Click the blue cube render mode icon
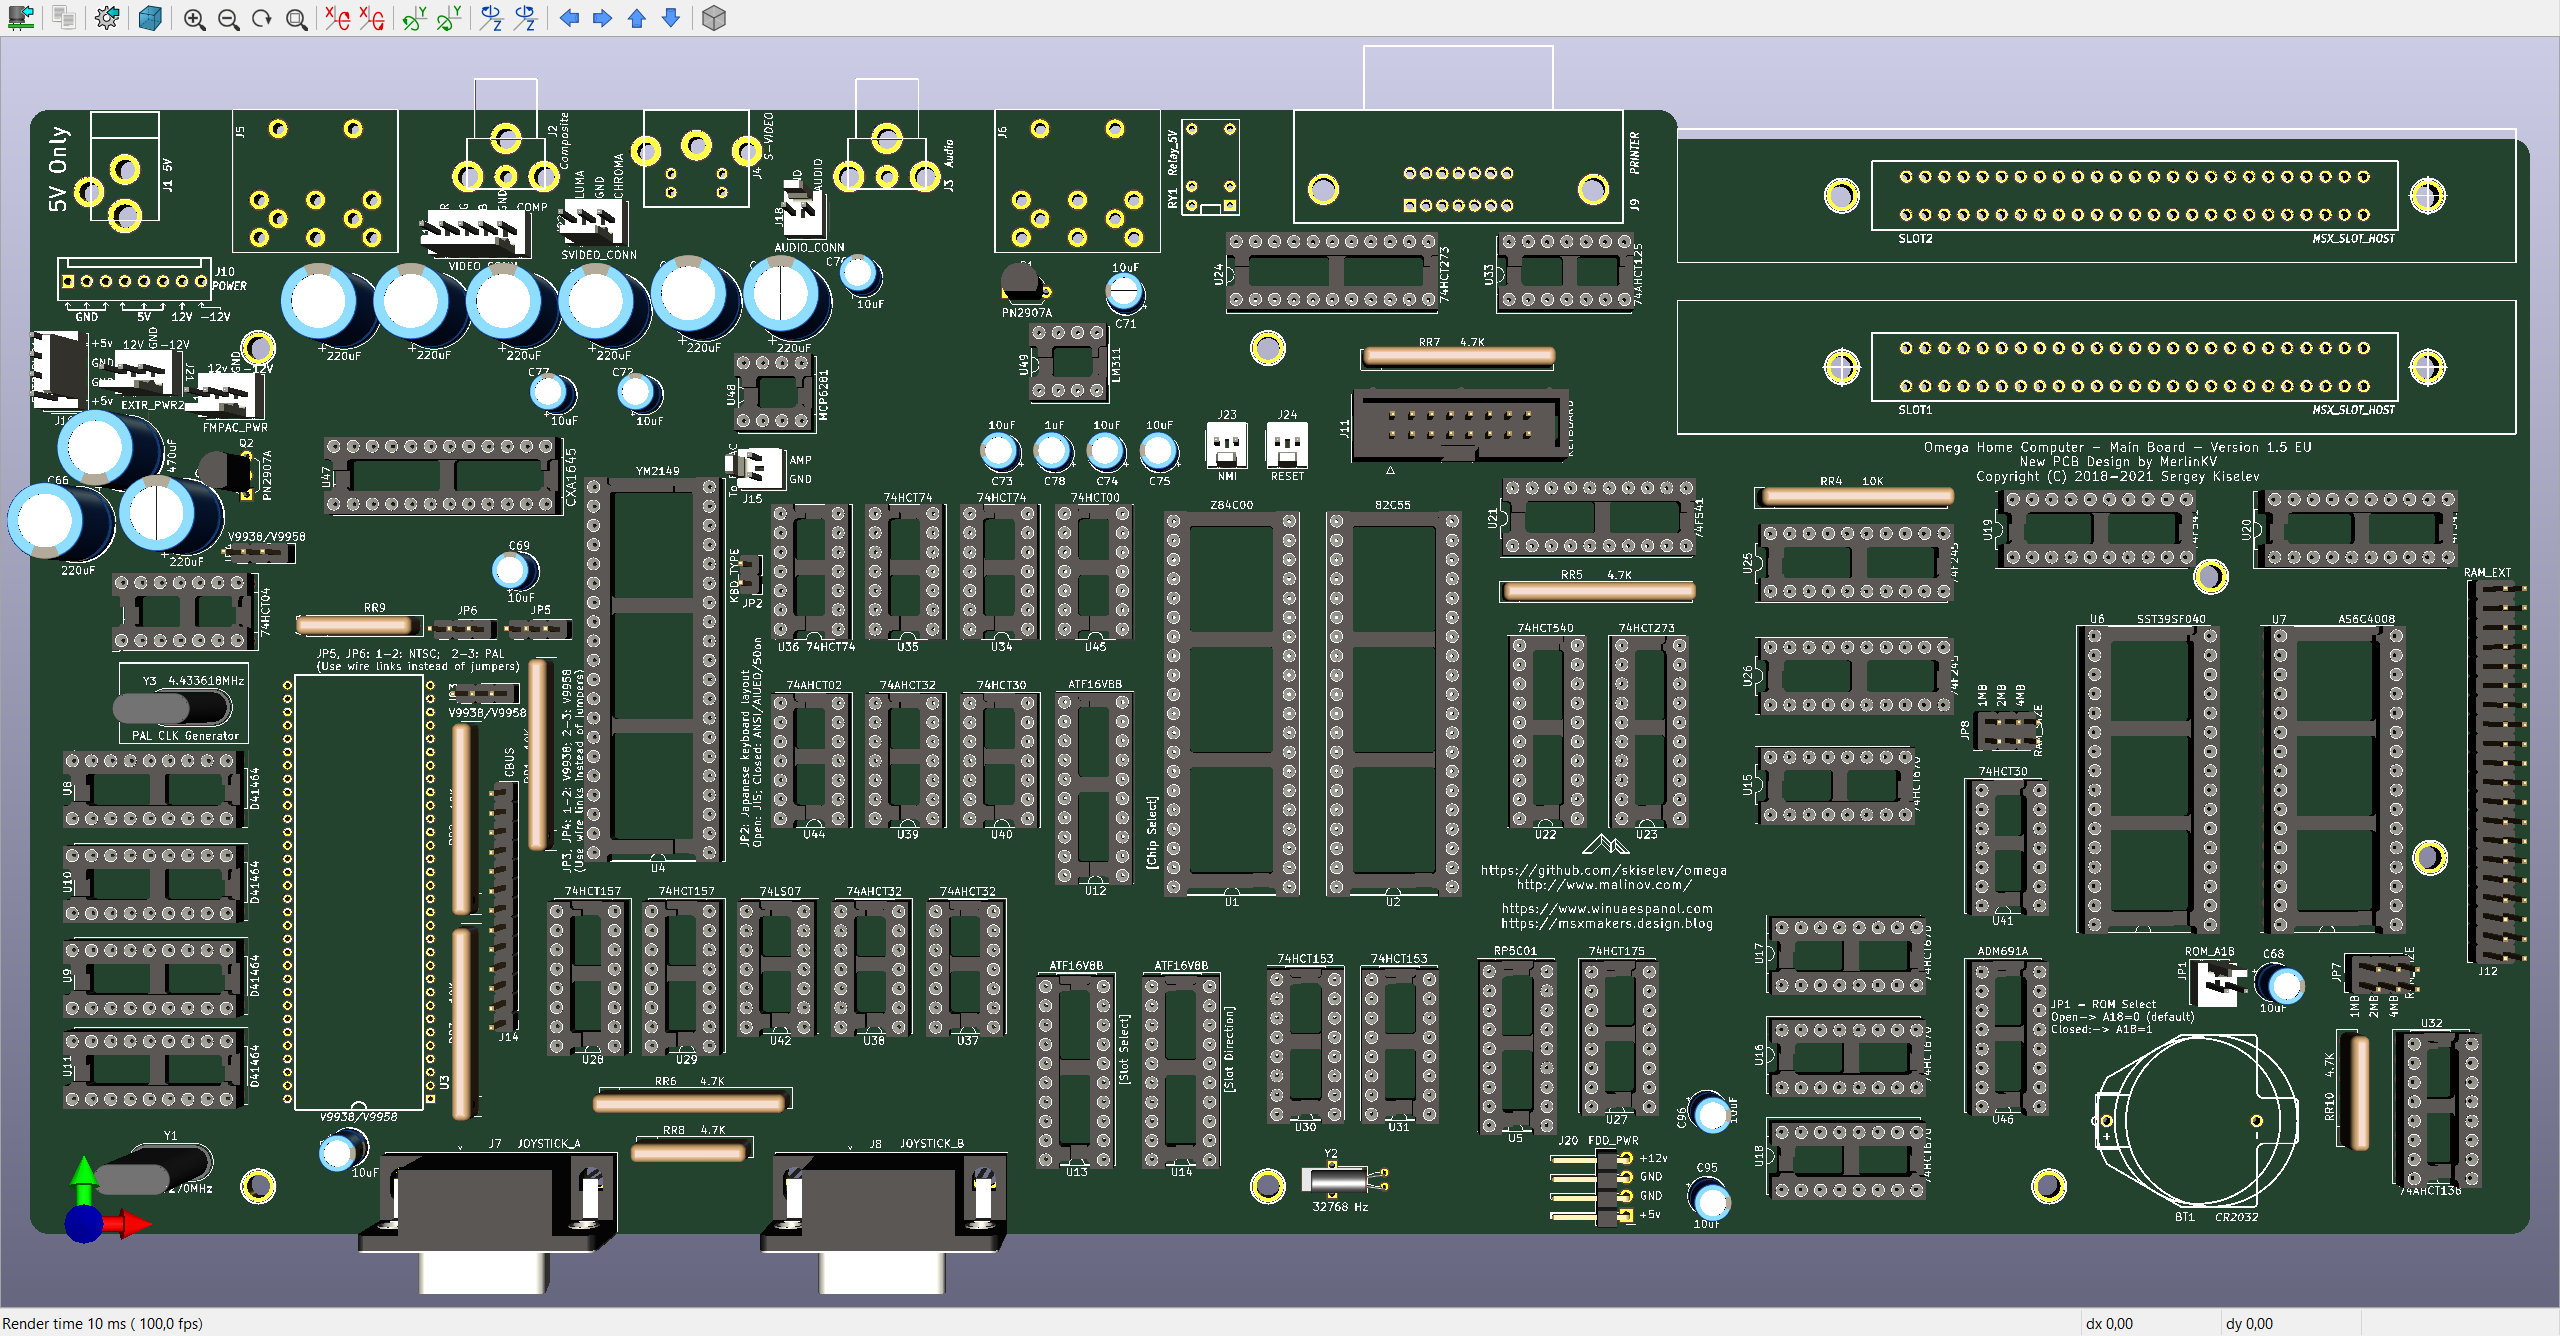The height and width of the screenshot is (1336, 2560). pos(151,18)
